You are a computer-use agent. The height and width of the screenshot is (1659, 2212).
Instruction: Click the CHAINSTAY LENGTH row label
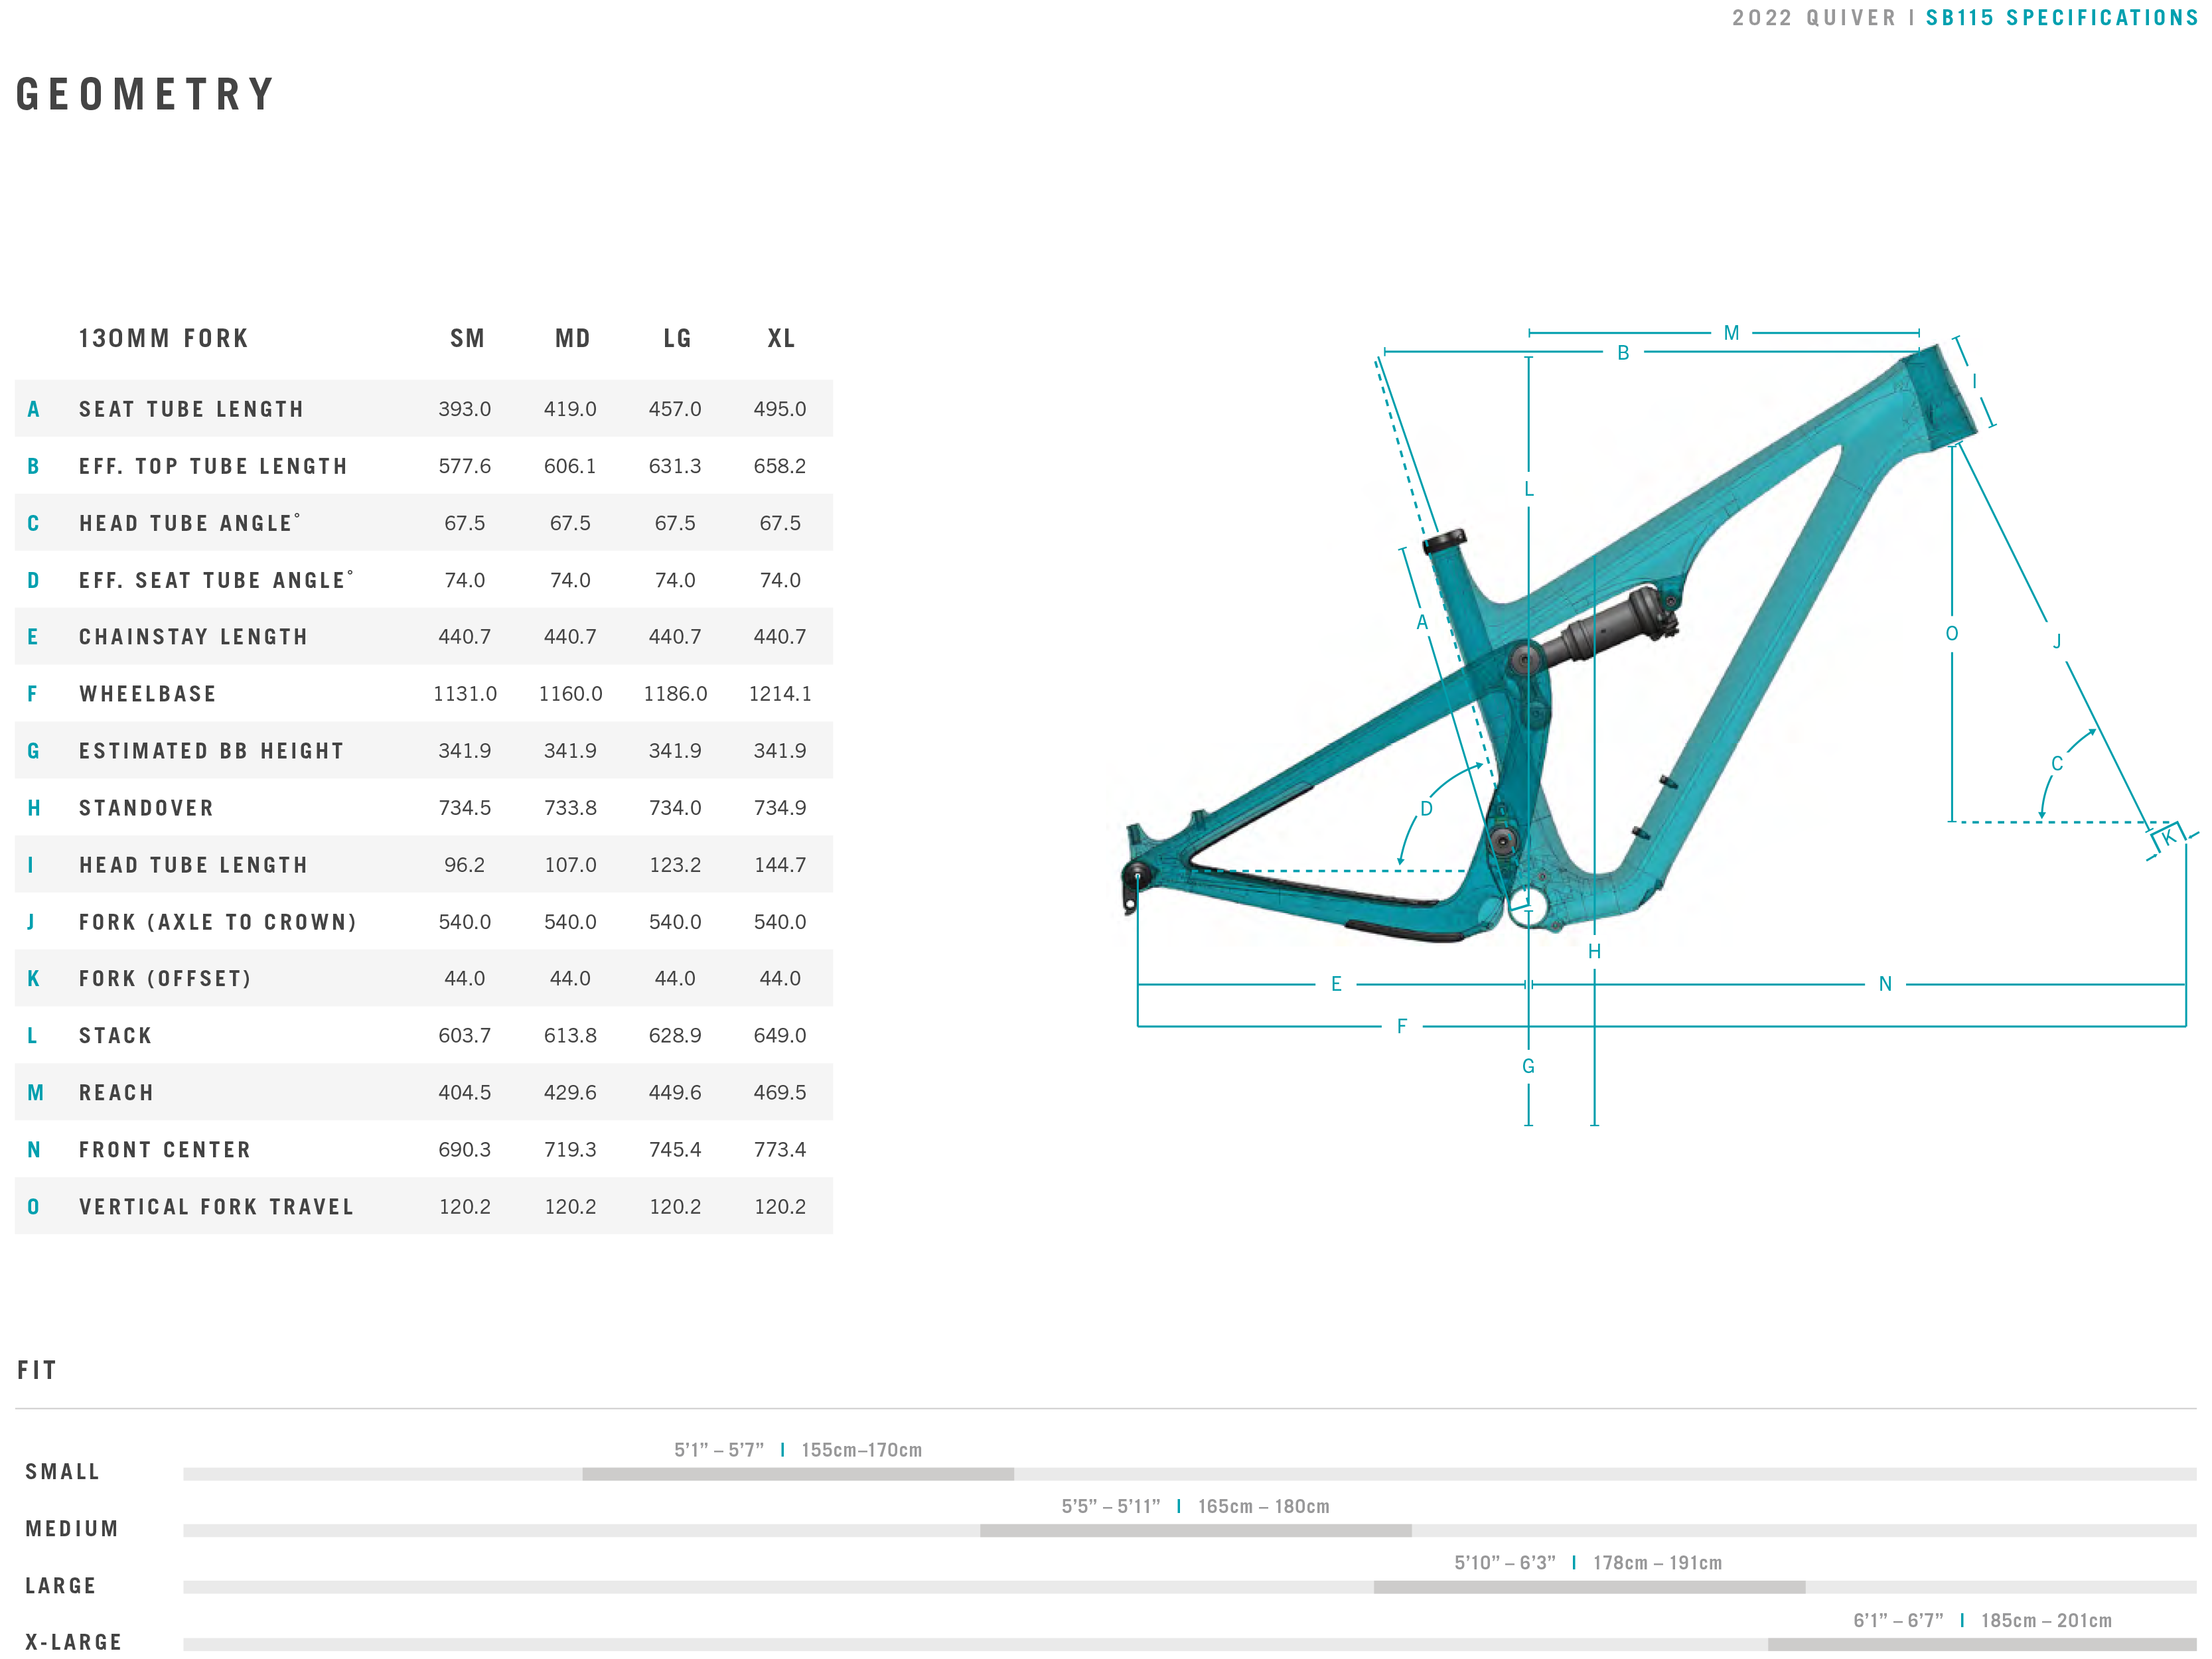(194, 636)
